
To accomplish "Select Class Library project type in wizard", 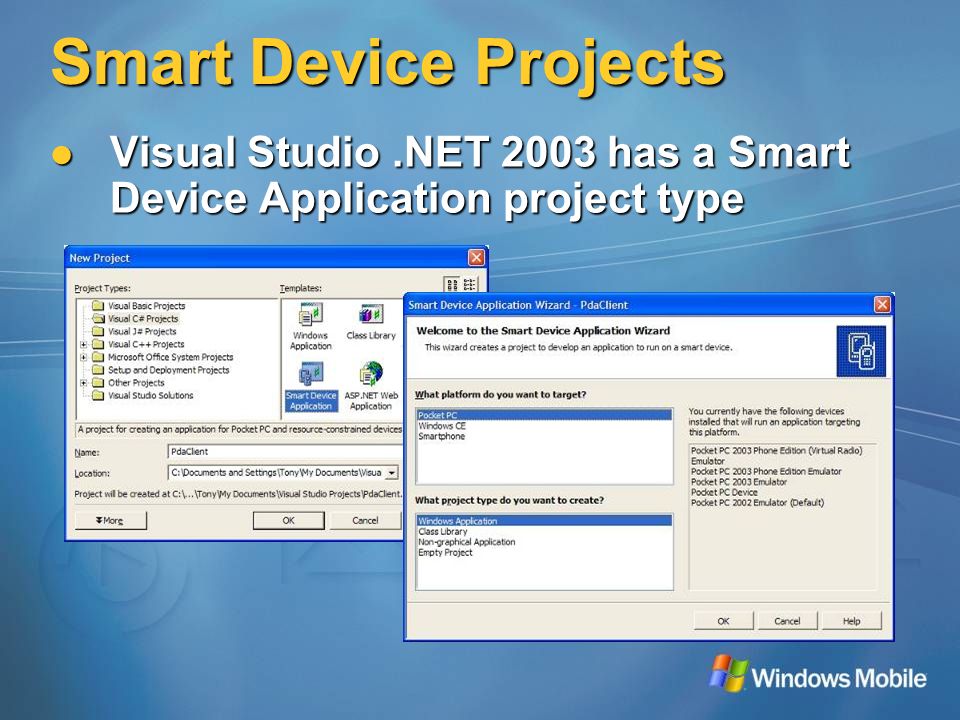I will point(544,531).
